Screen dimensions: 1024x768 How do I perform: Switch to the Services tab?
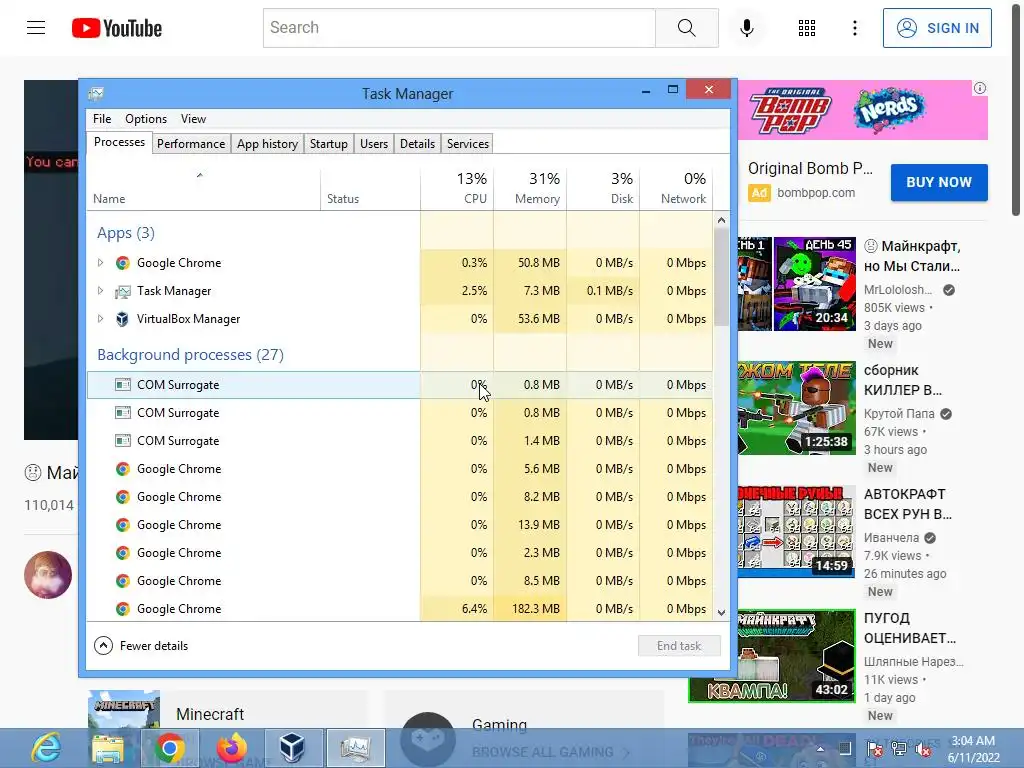(x=468, y=144)
